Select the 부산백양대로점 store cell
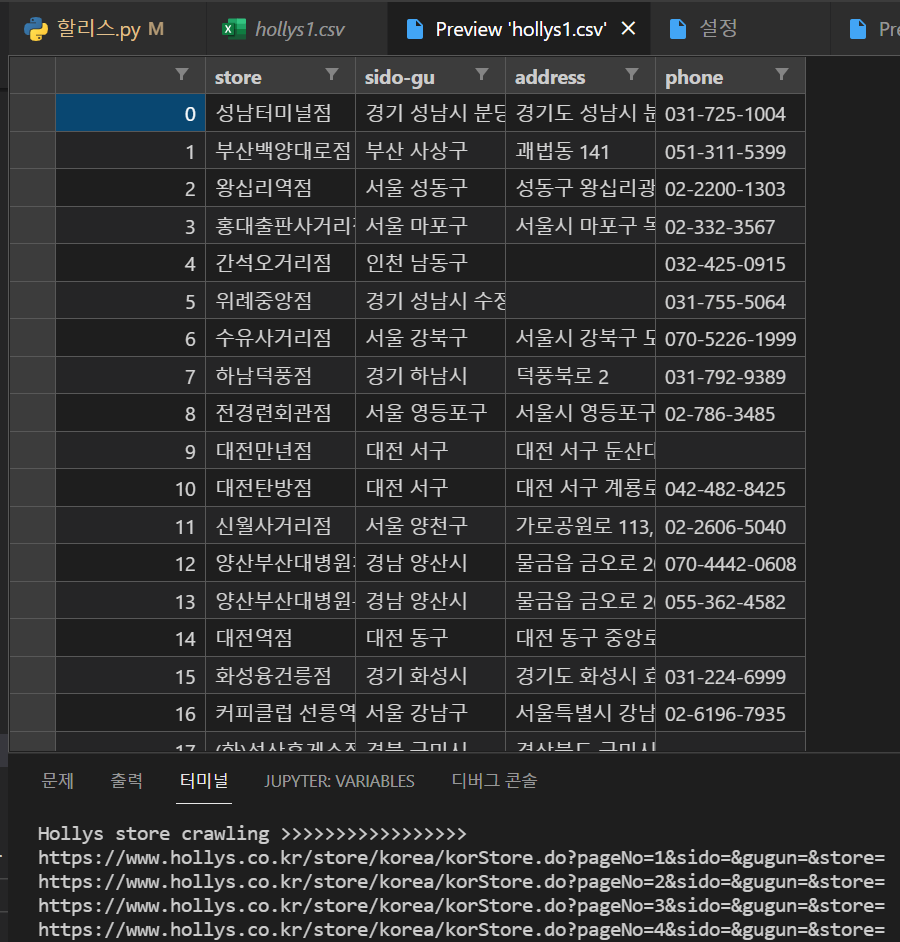This screenshot has width=900, height=942. [x=281, y=151]
